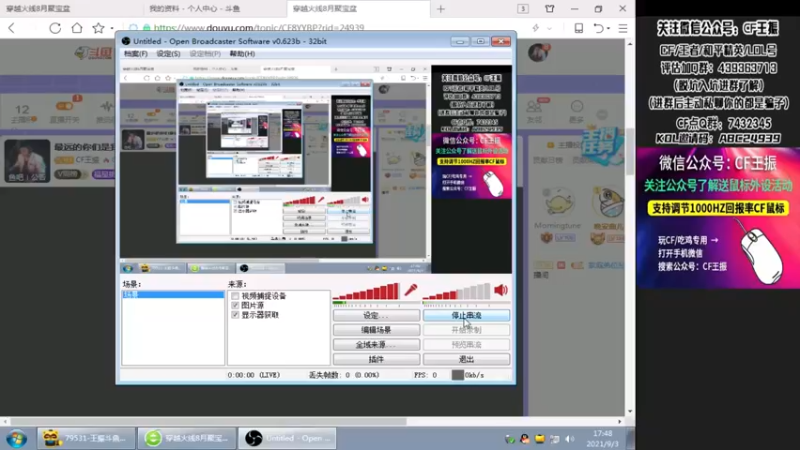800x450 pixels.
Task: Click the browser scrollbar up arrow
Action: pyautogui.click(x=630, y=44)
